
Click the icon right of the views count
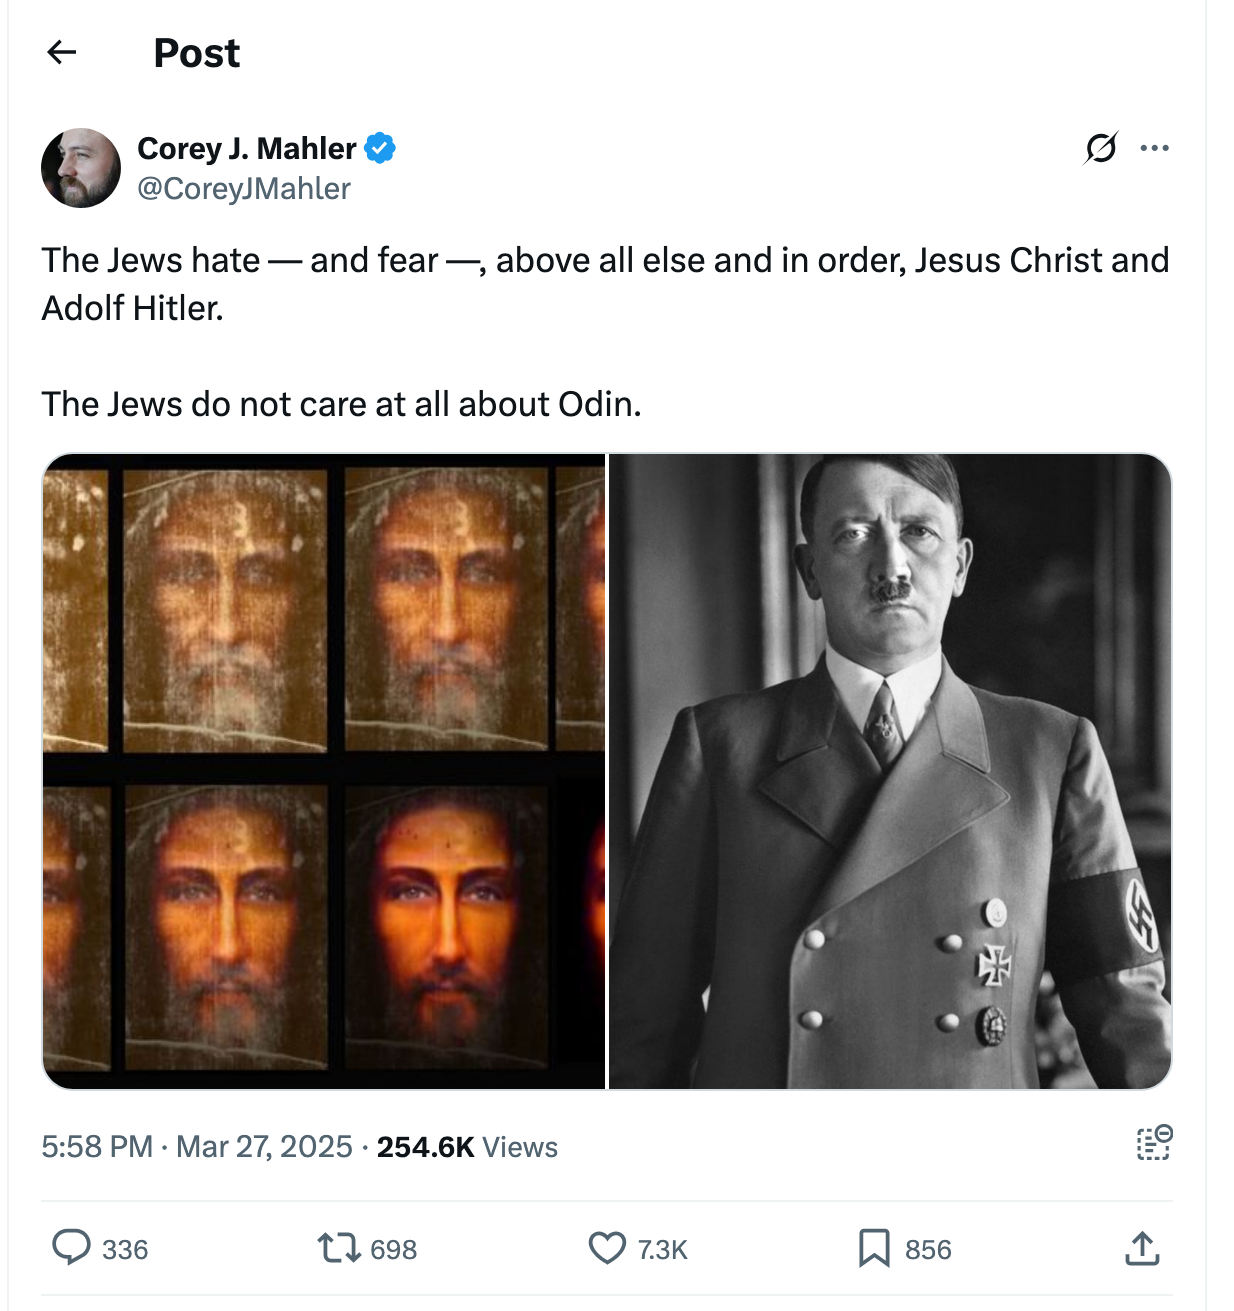[1154, 1143]
